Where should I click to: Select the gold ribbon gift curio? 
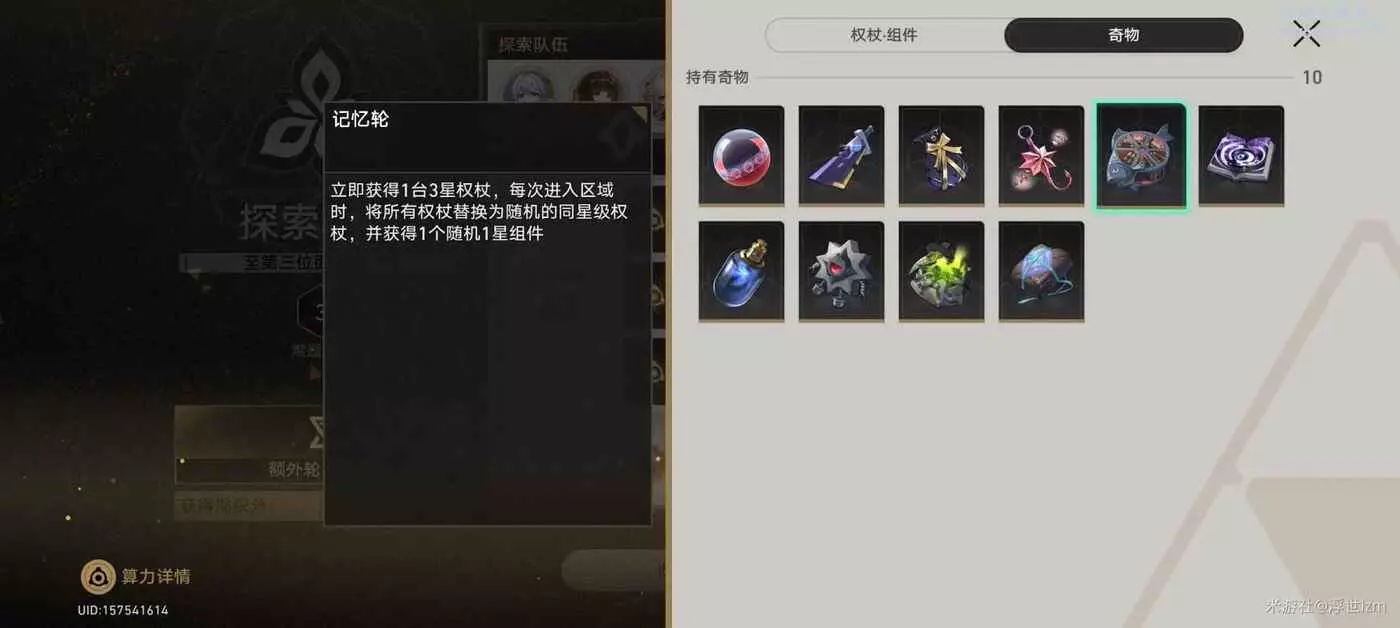(941, 156)
